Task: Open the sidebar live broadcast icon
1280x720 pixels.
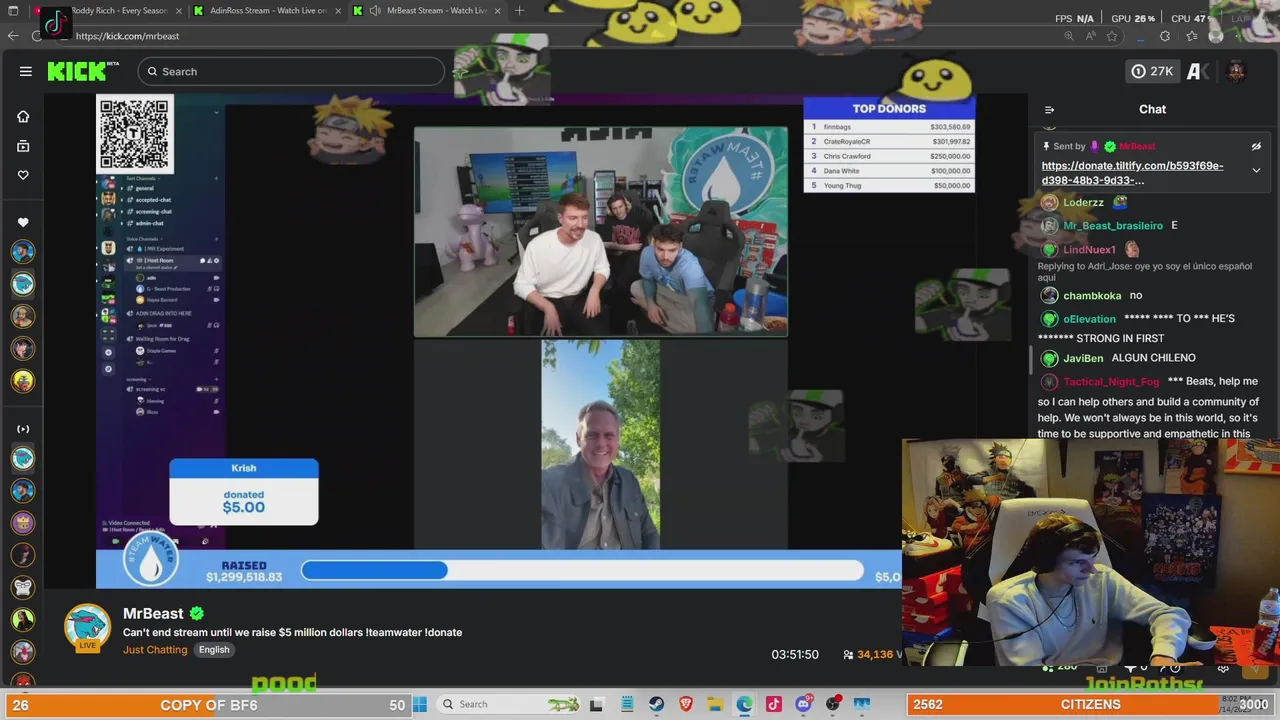Action: [x=23, y=429]
